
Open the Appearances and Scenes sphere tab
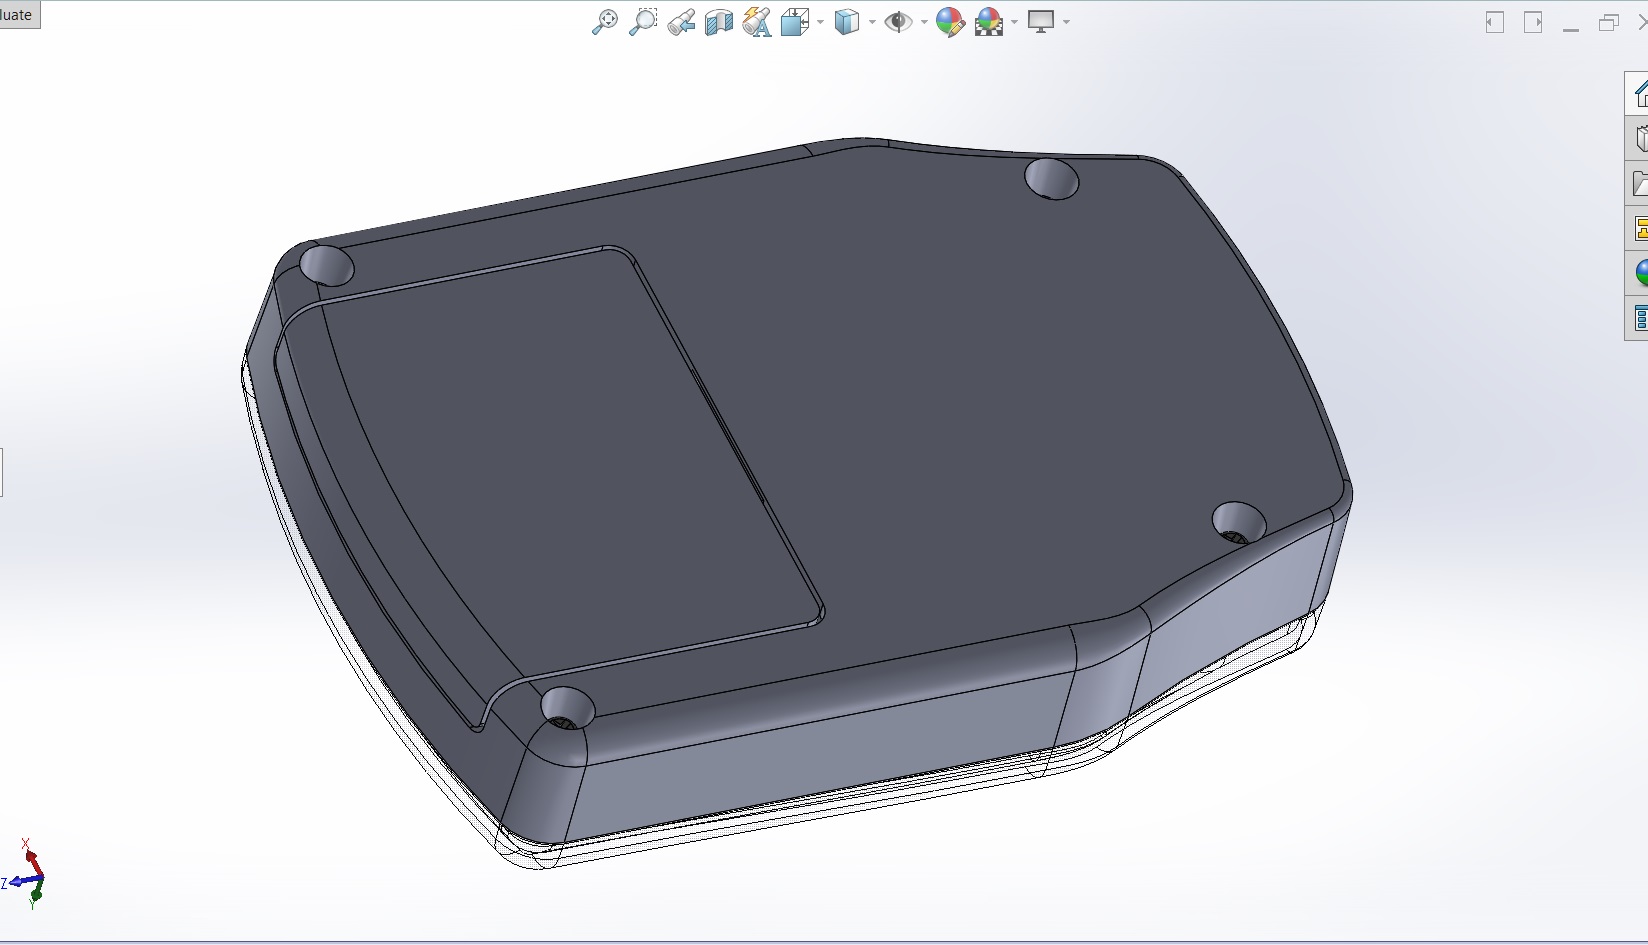pos(1638,272)
